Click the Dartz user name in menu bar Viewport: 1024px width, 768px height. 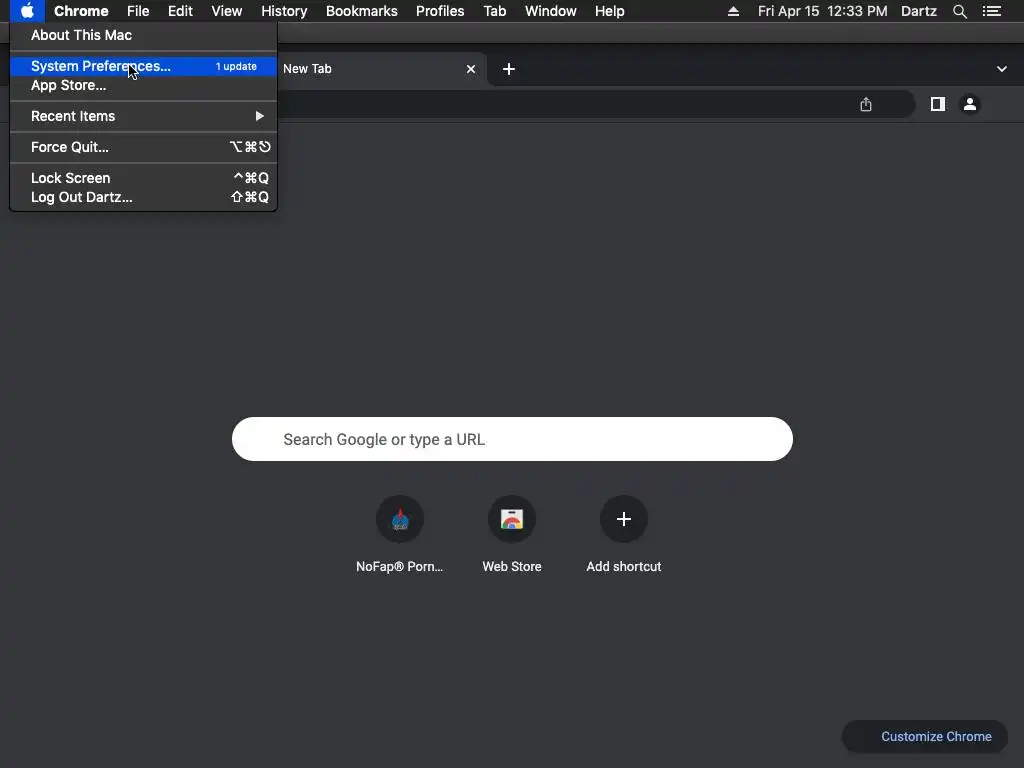[919, 11]
